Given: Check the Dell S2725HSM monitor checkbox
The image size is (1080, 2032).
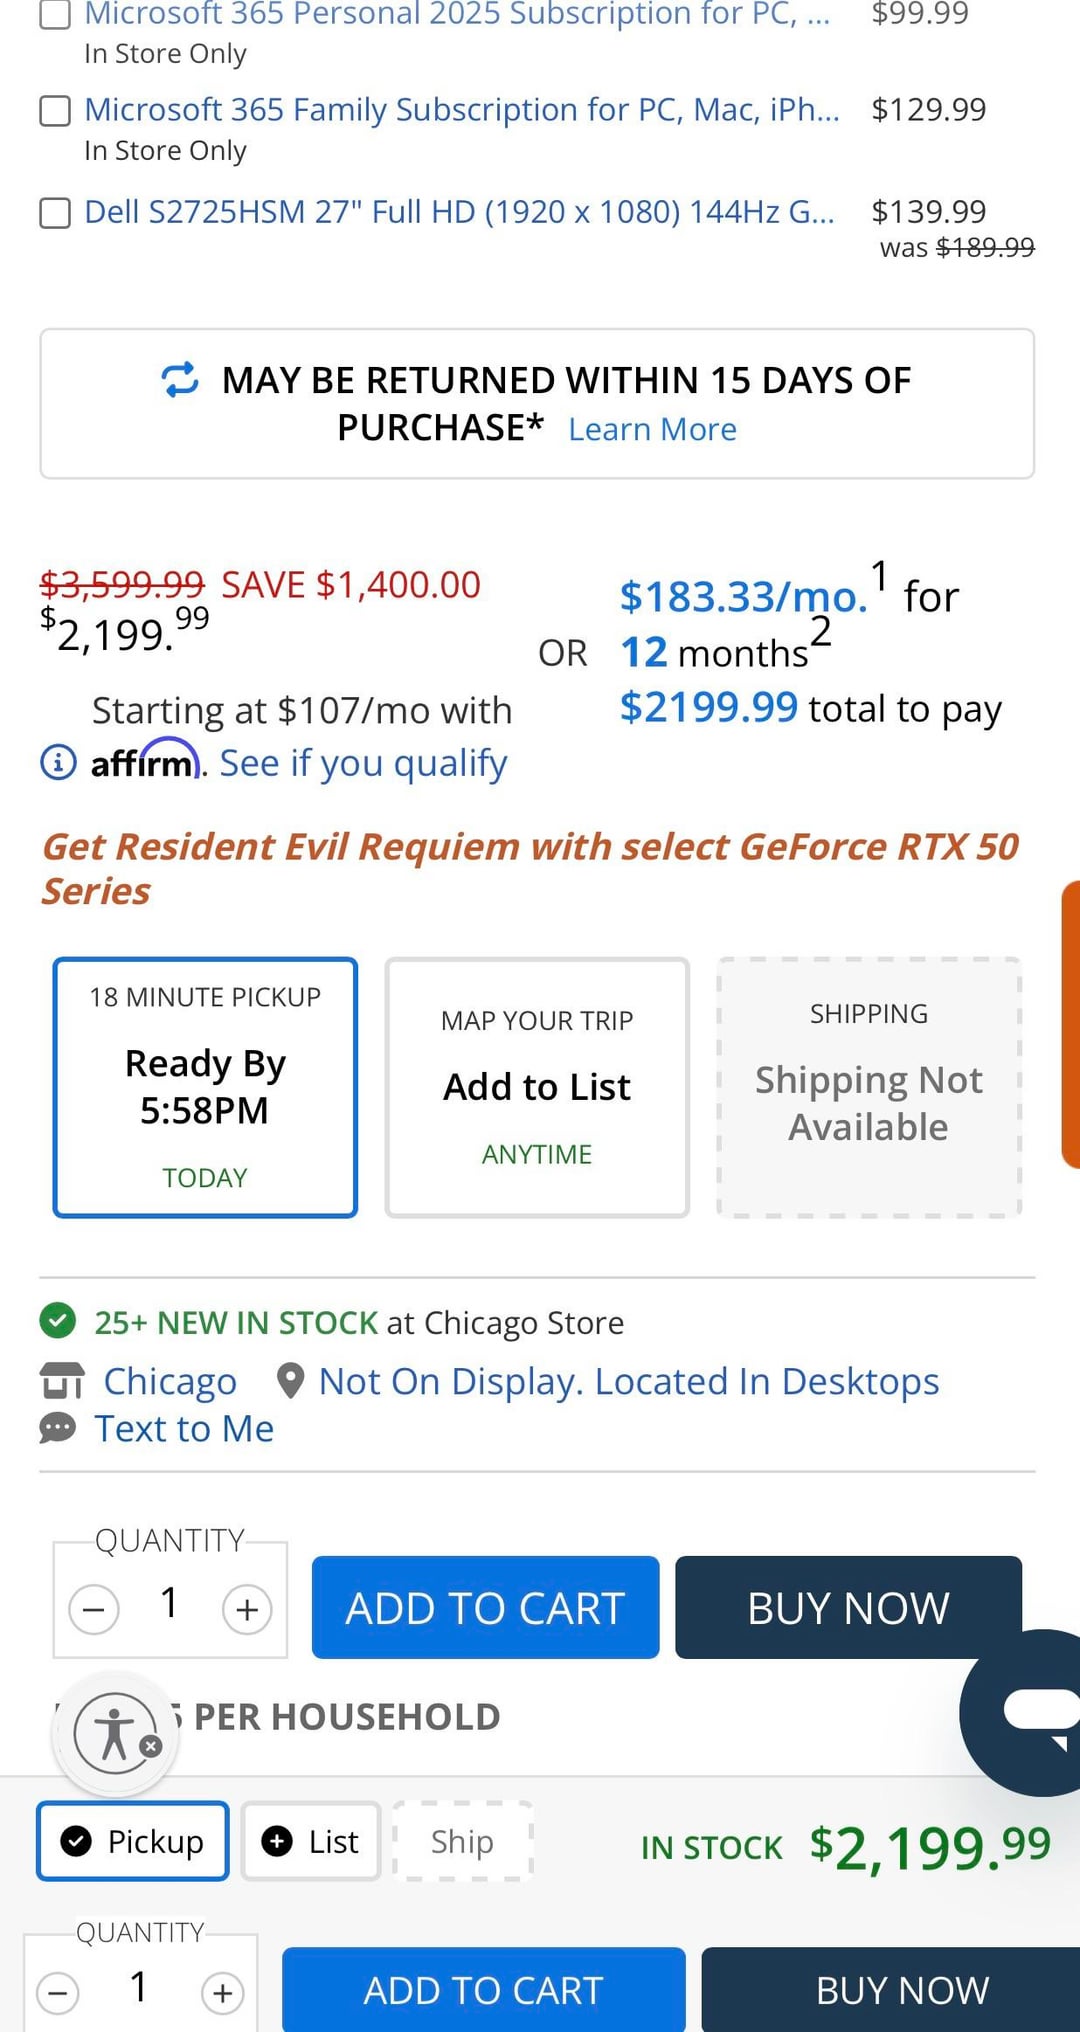Looking at the screenshot, I should point(55,213).
